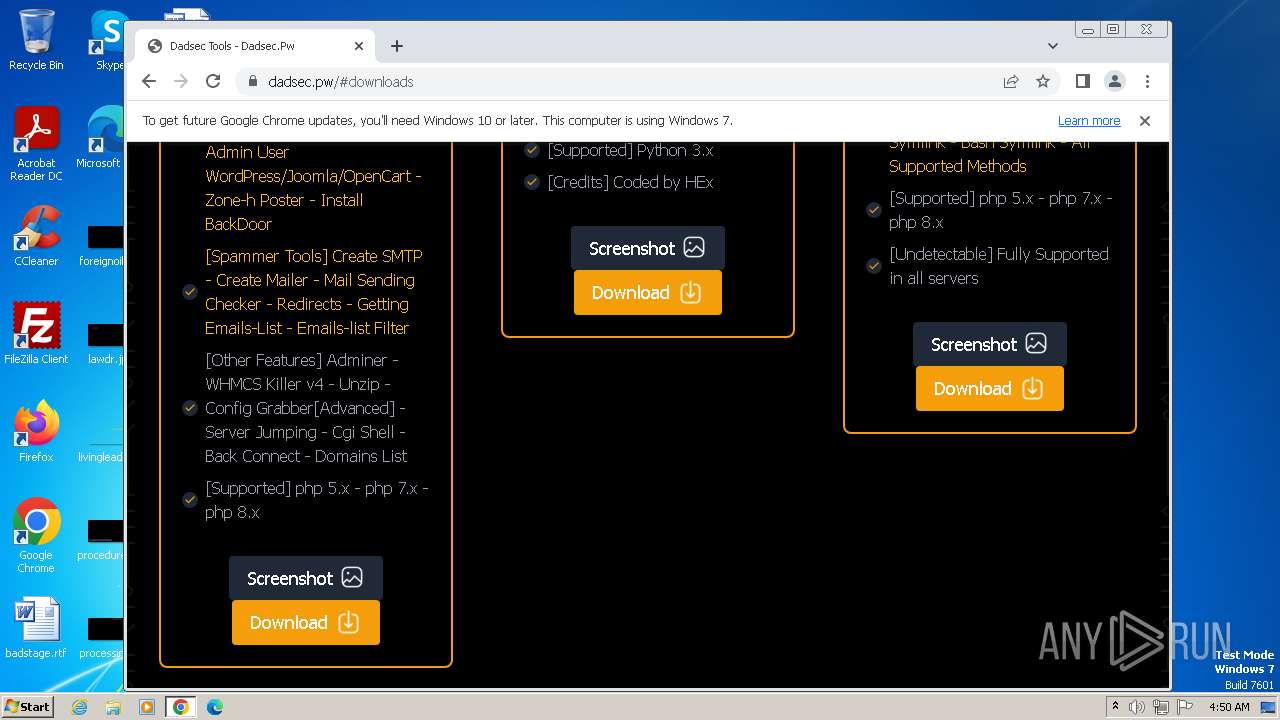The image size is (1280, 720).
Task: Go back to the previous page
Action: (149, 81)
